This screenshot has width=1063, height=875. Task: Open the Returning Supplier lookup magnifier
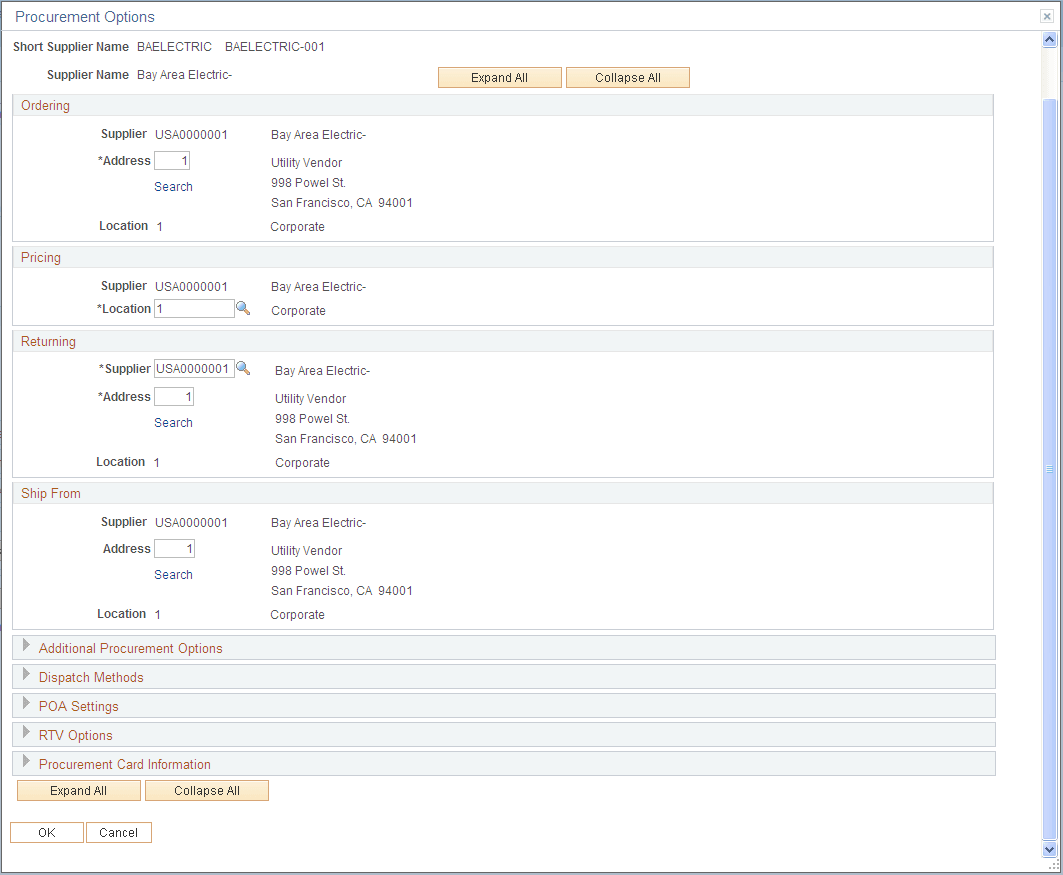coord(243,368)
